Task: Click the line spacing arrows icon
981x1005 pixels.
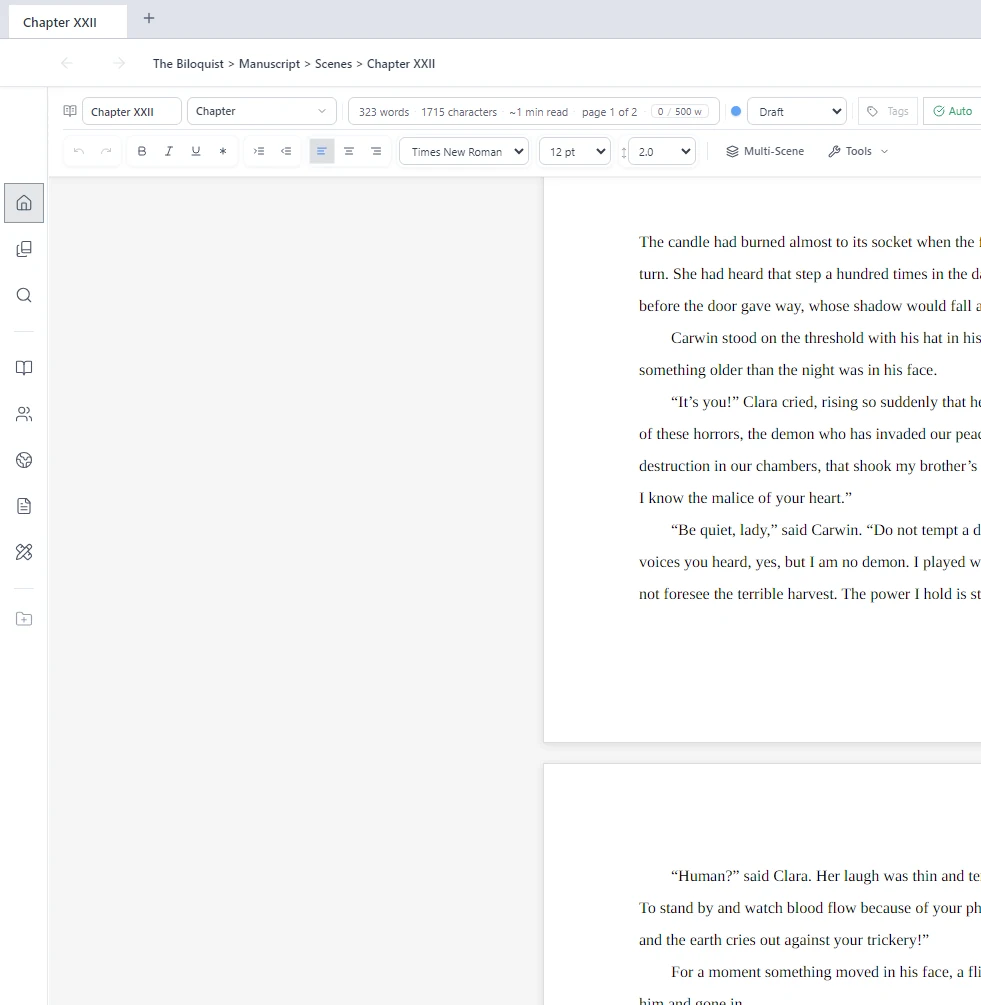Action: pyautogui.click(x=623, y=152)
